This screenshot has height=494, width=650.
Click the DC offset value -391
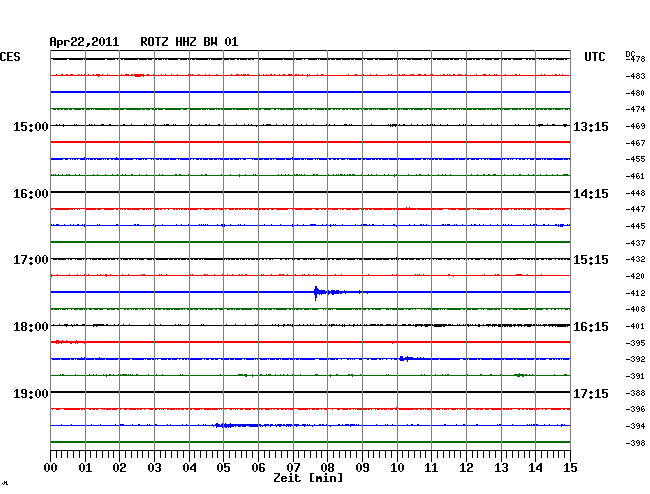click(635, 376)
